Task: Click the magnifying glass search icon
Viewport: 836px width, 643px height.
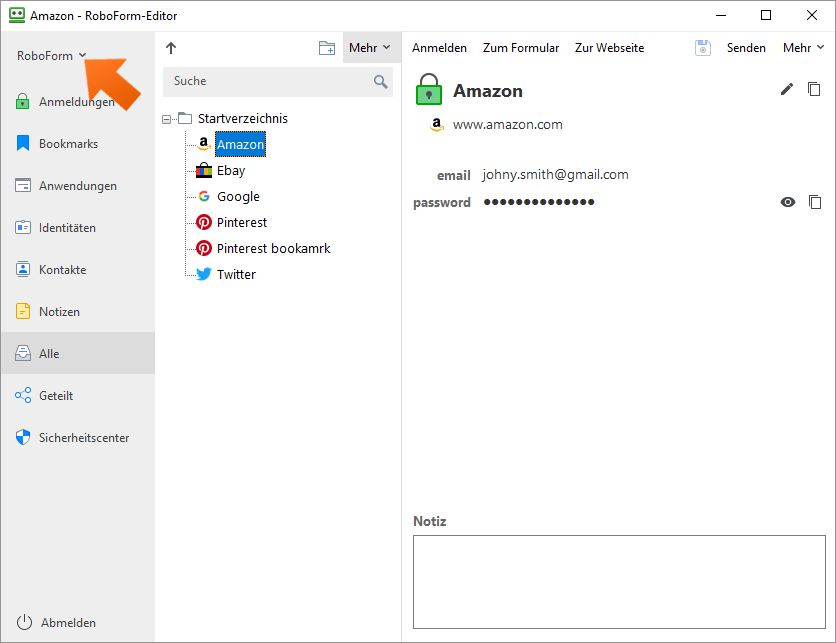Action: [x=380, y=82]
